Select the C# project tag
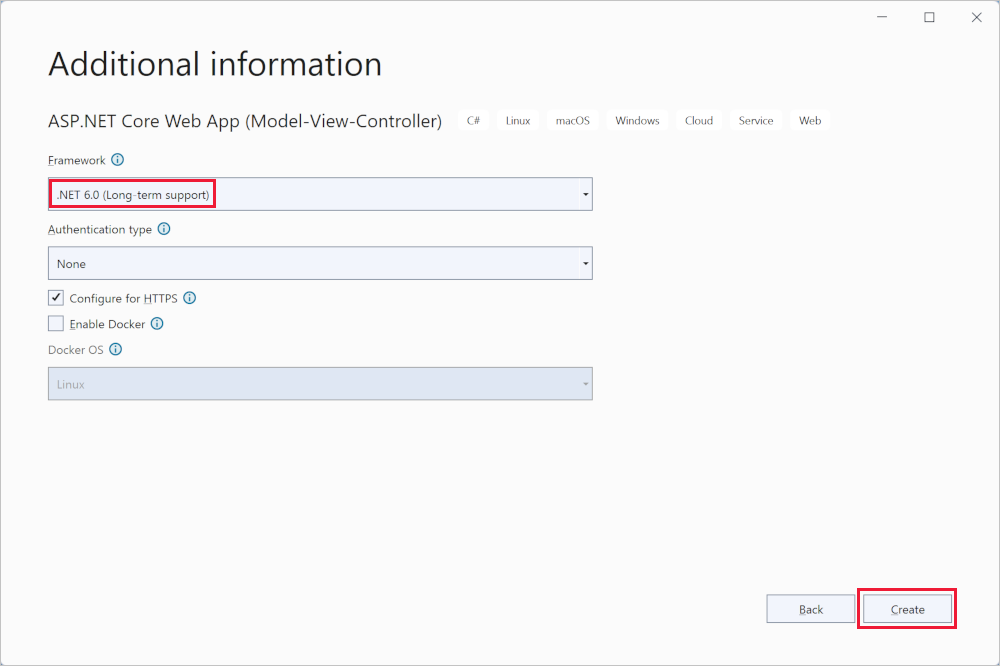The image size is (1000, 666). pyautogui.click(x=473, y=120)
